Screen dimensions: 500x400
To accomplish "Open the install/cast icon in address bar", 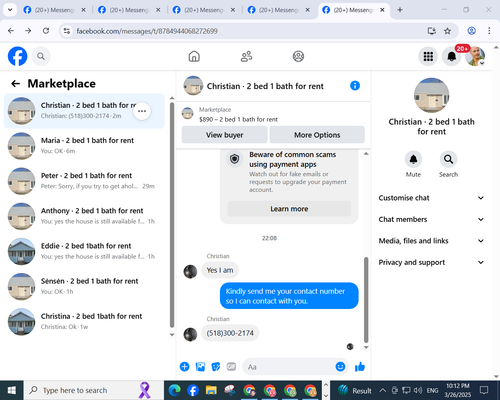I will click(x=432, y=31).
